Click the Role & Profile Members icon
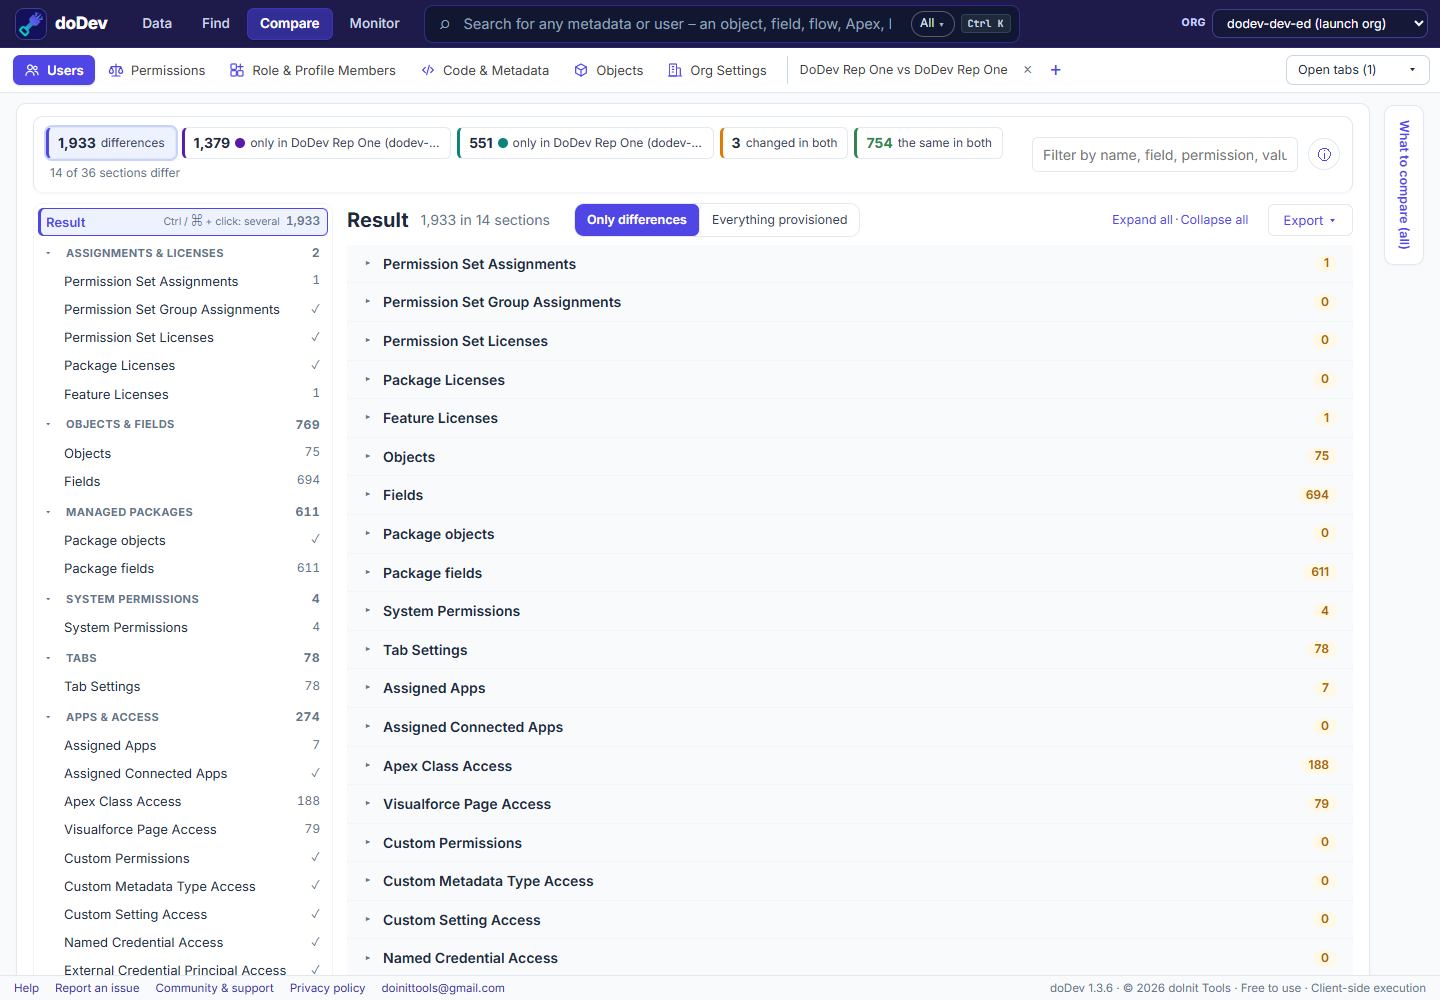 click(x=237, y=70)
